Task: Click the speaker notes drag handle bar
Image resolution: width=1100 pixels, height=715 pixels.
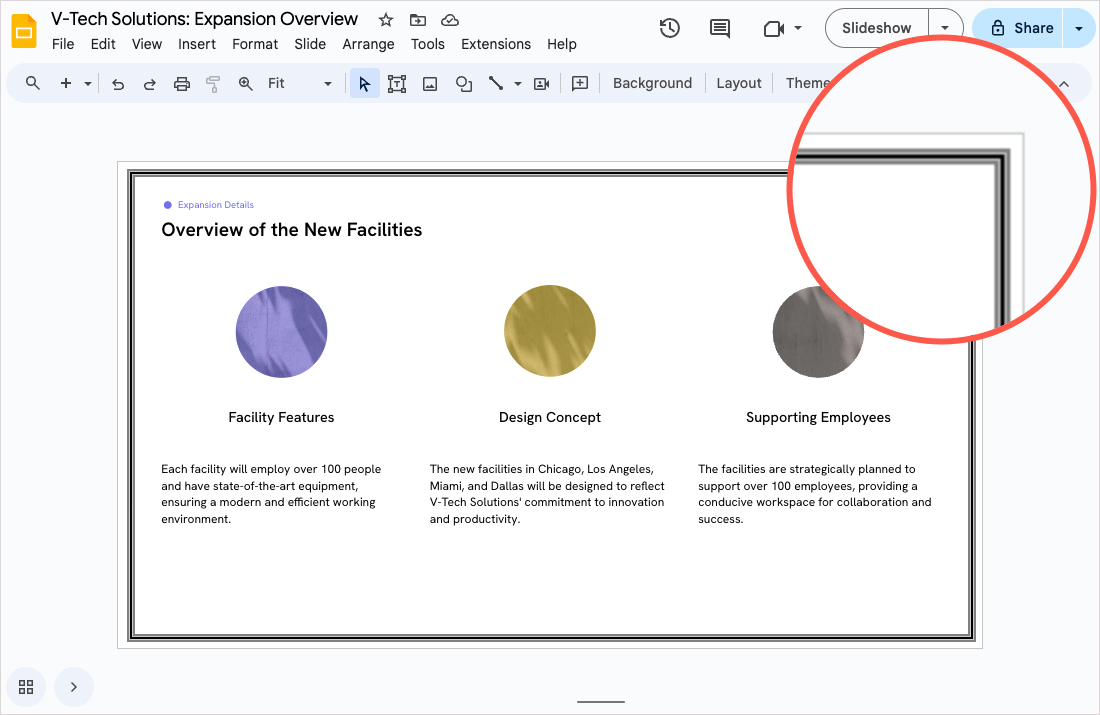Action: pyautogui.click(x=601, y=702)
